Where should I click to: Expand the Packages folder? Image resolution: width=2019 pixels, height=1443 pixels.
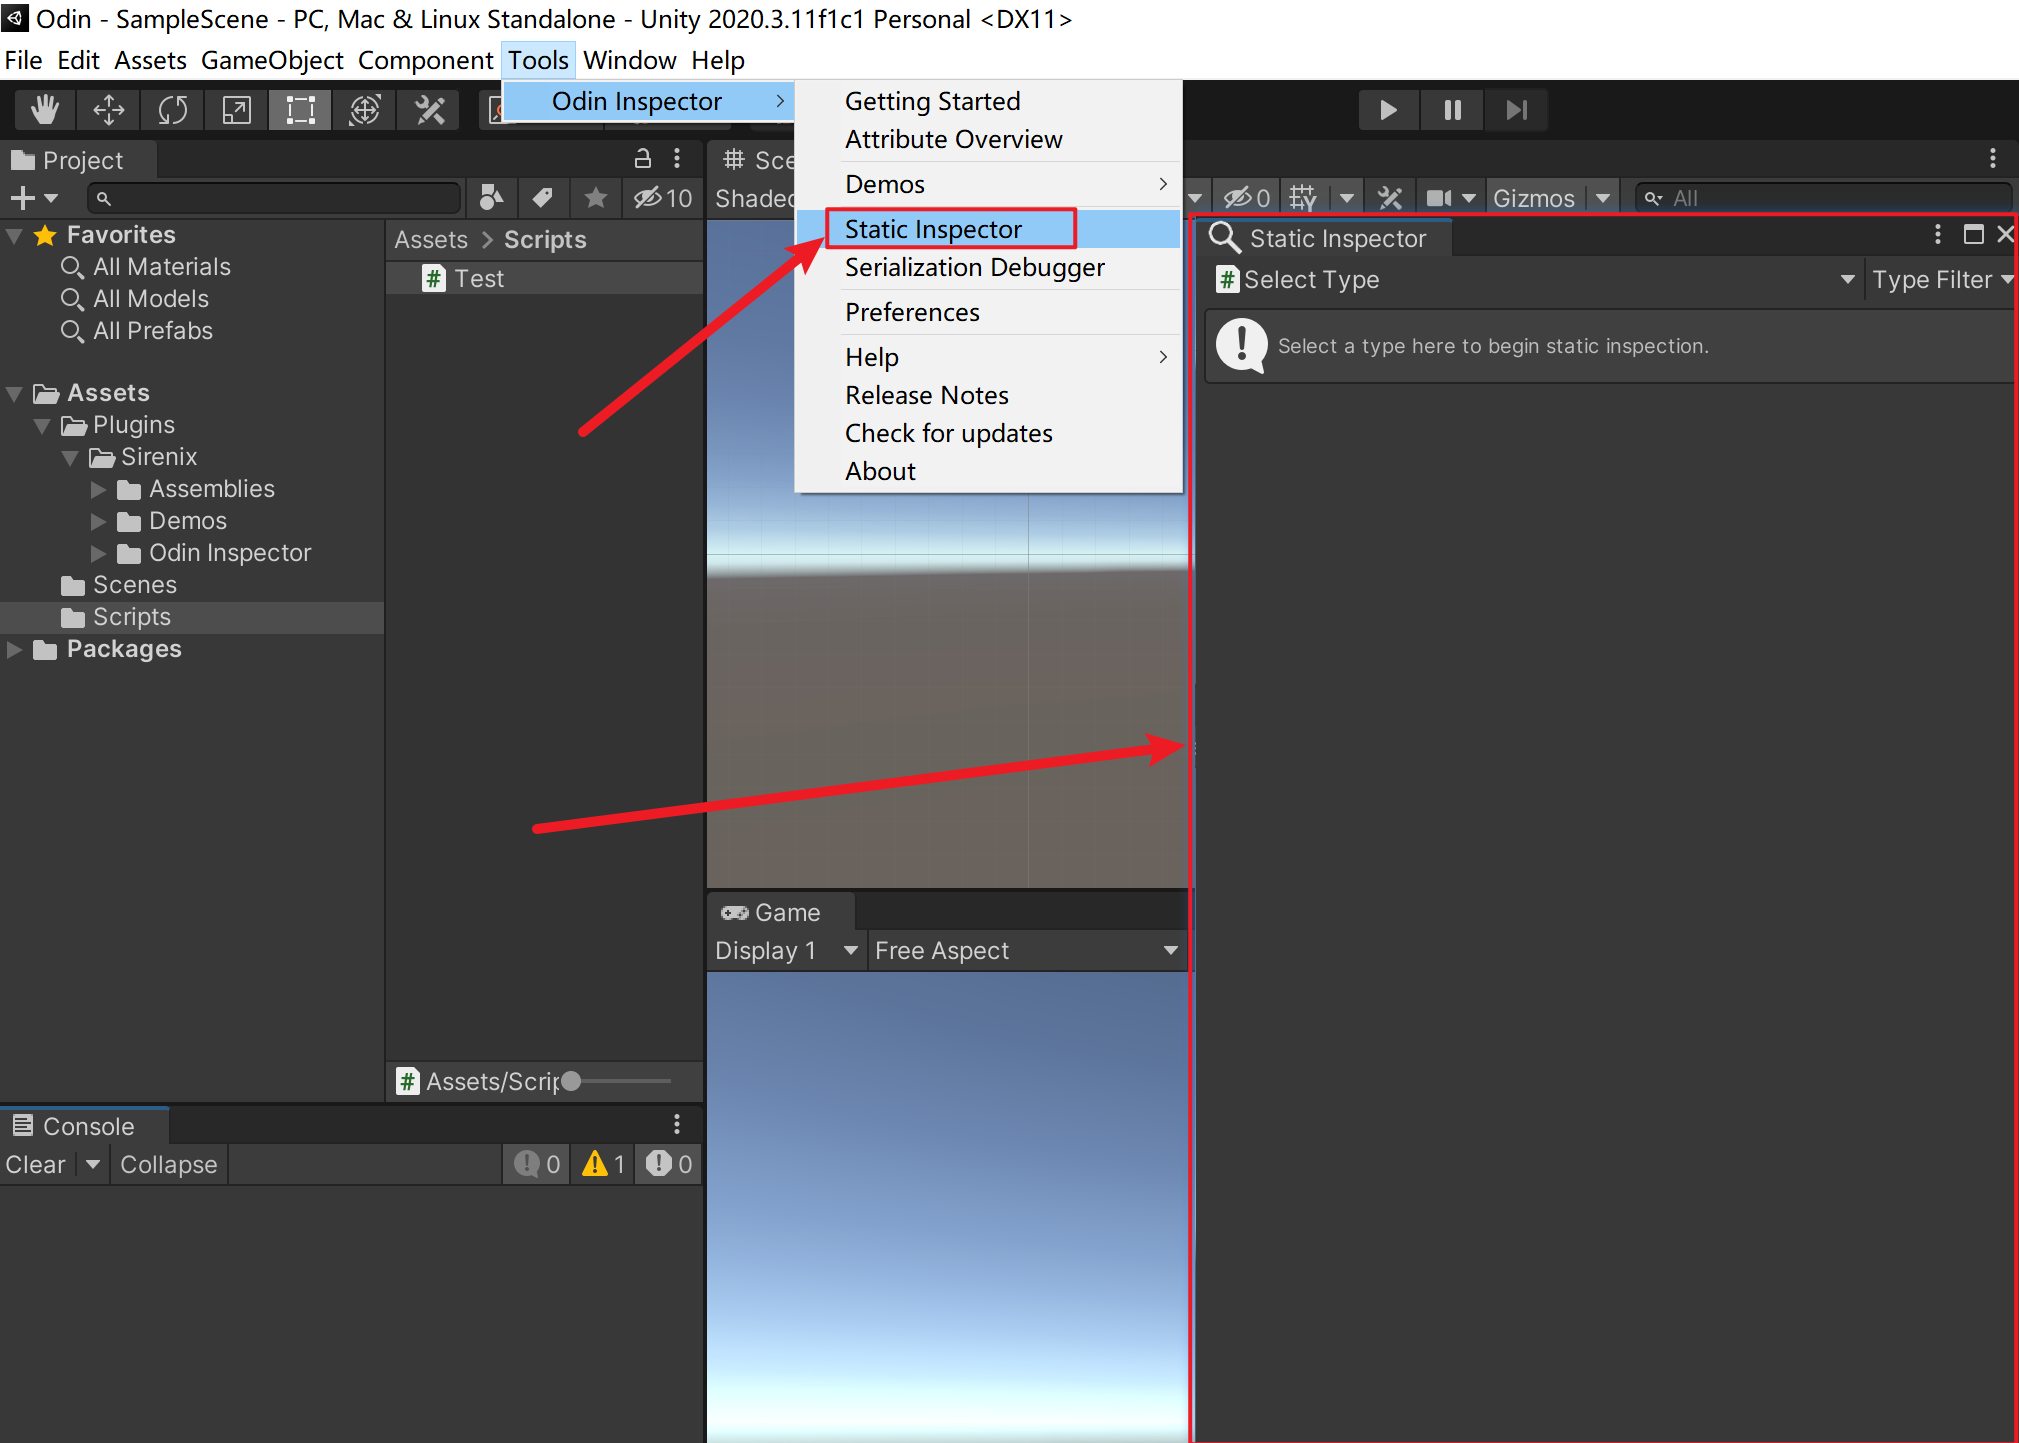pos(14,650)
